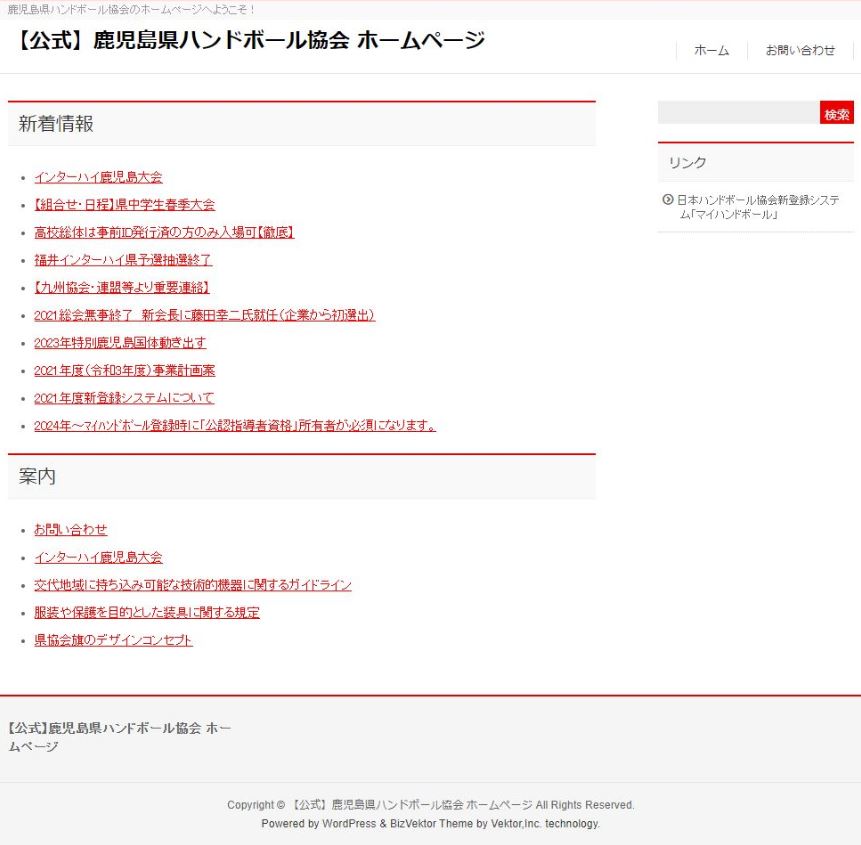Click the footer site name 【公式】鹿児島県ハンドボール協会
The height and width of the screenshot is (845, 861).
(120, 737)
